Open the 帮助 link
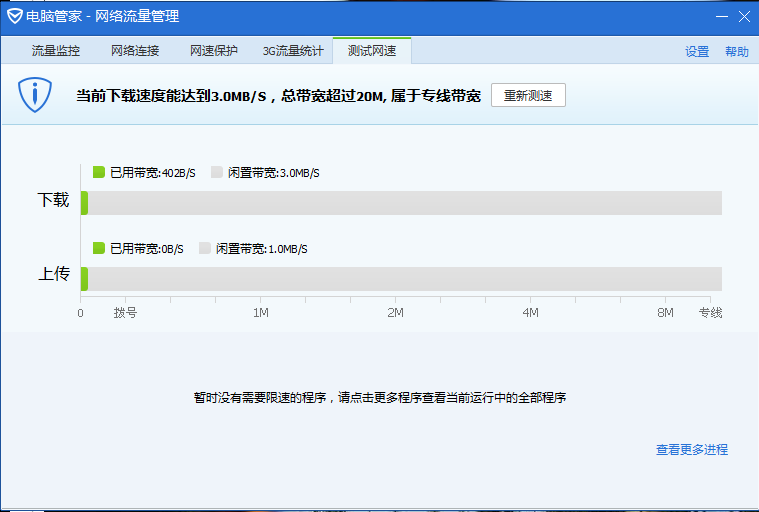Image resolution: width=759 pixels, height=512 pixels. tap(736, 52)
